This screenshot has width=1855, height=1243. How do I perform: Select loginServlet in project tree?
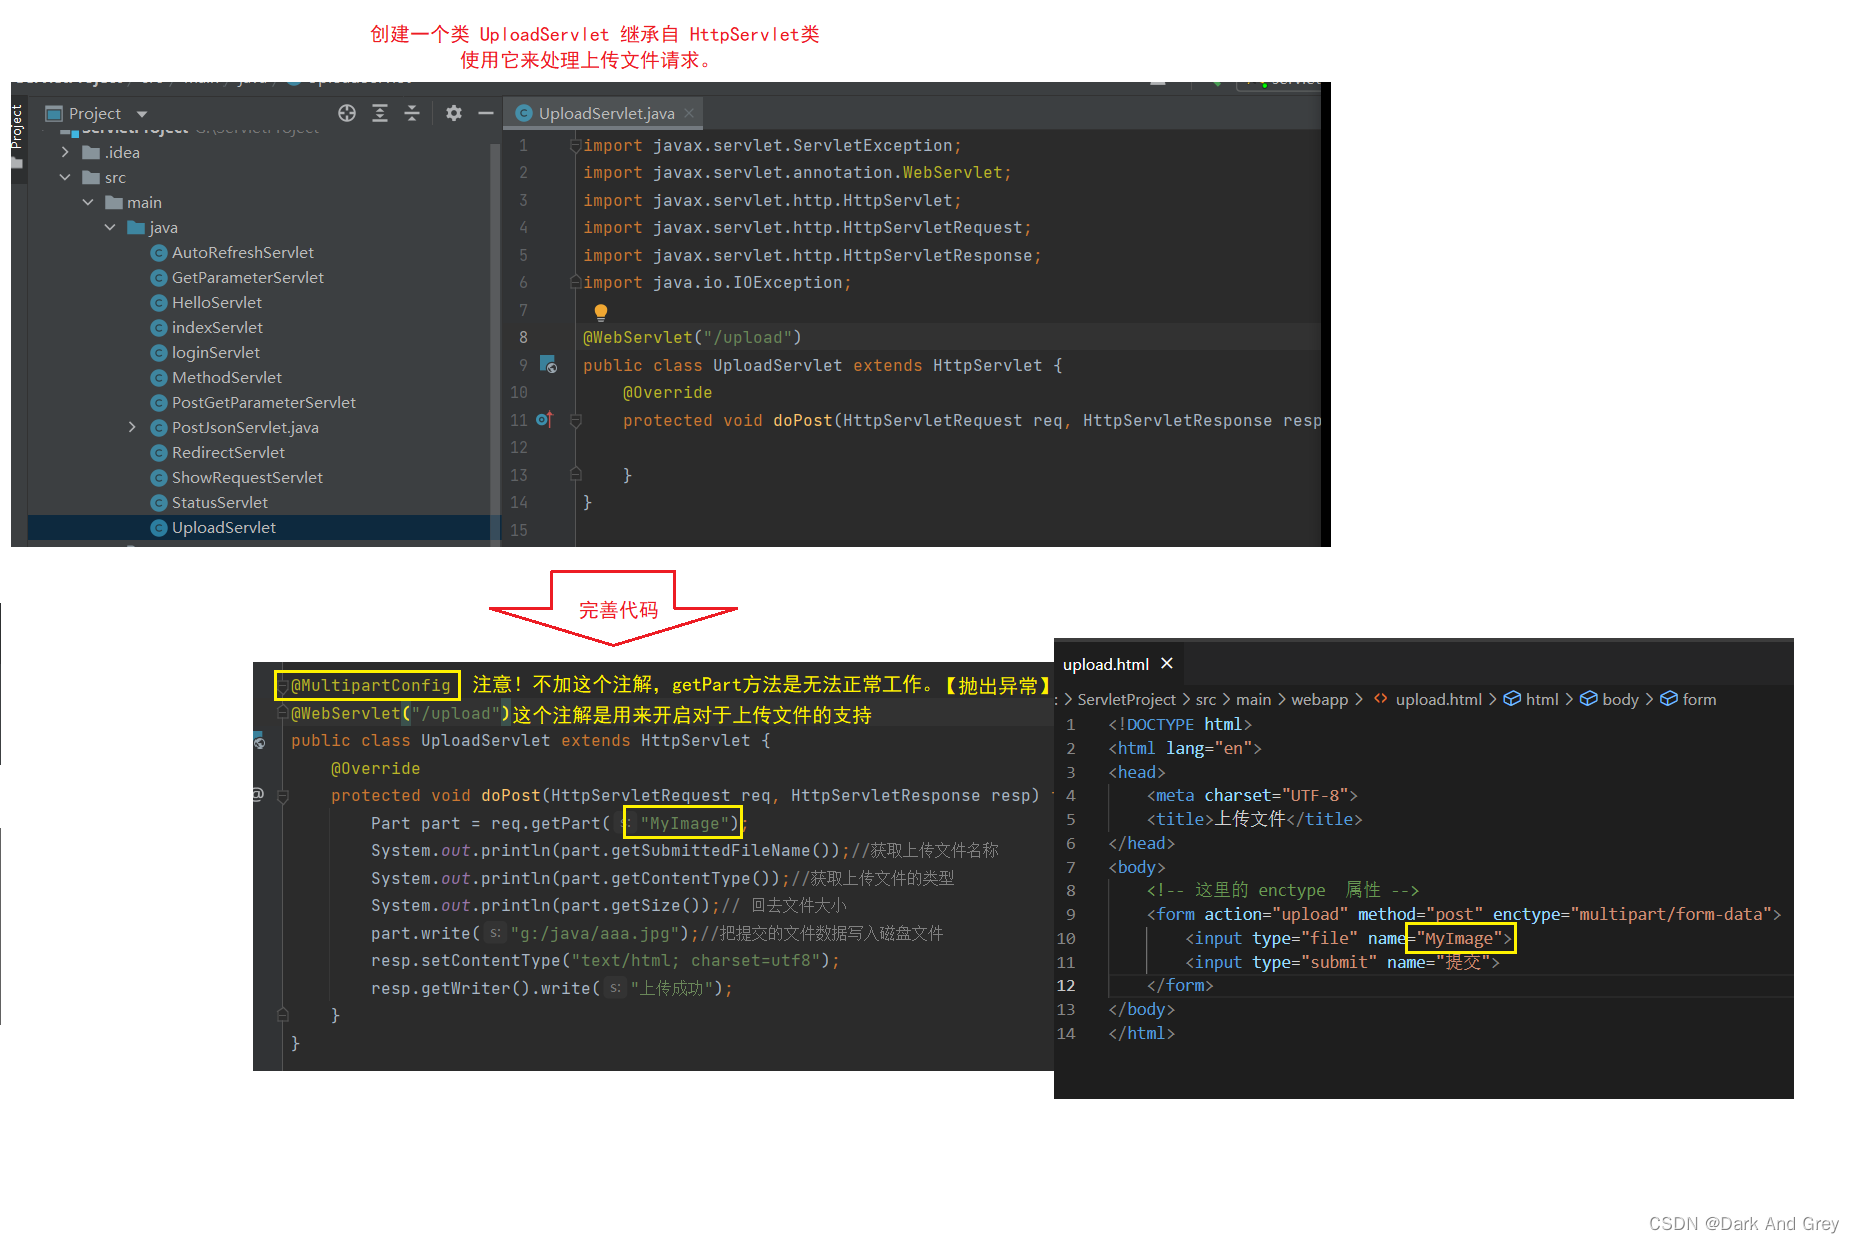tap(216, 352)
